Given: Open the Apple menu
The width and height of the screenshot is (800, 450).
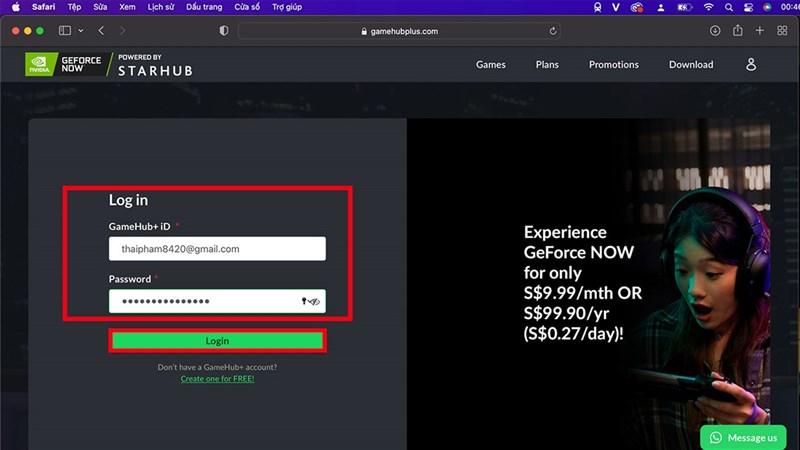Looking at the screenshot, I should pos(16,7).
